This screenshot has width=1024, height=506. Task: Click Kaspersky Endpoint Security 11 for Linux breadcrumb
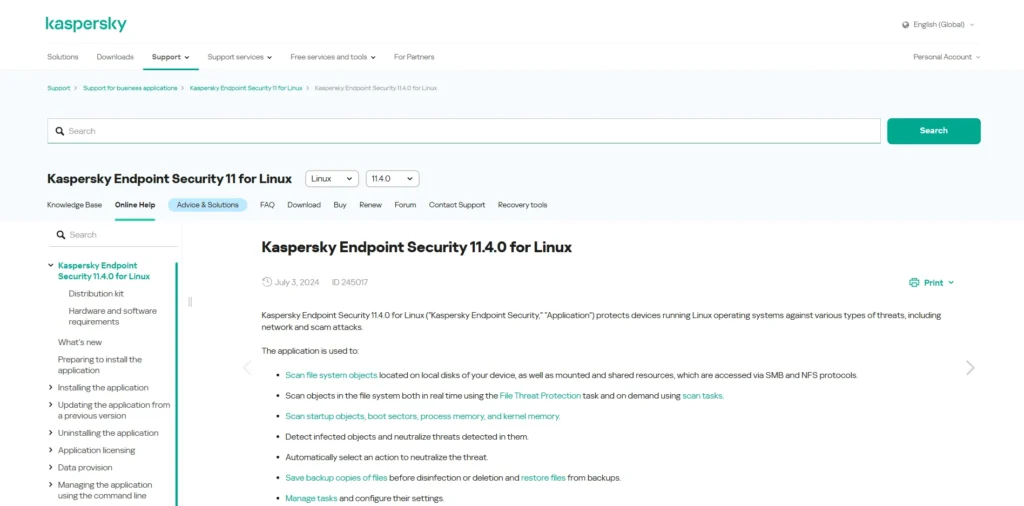(246, 88)
